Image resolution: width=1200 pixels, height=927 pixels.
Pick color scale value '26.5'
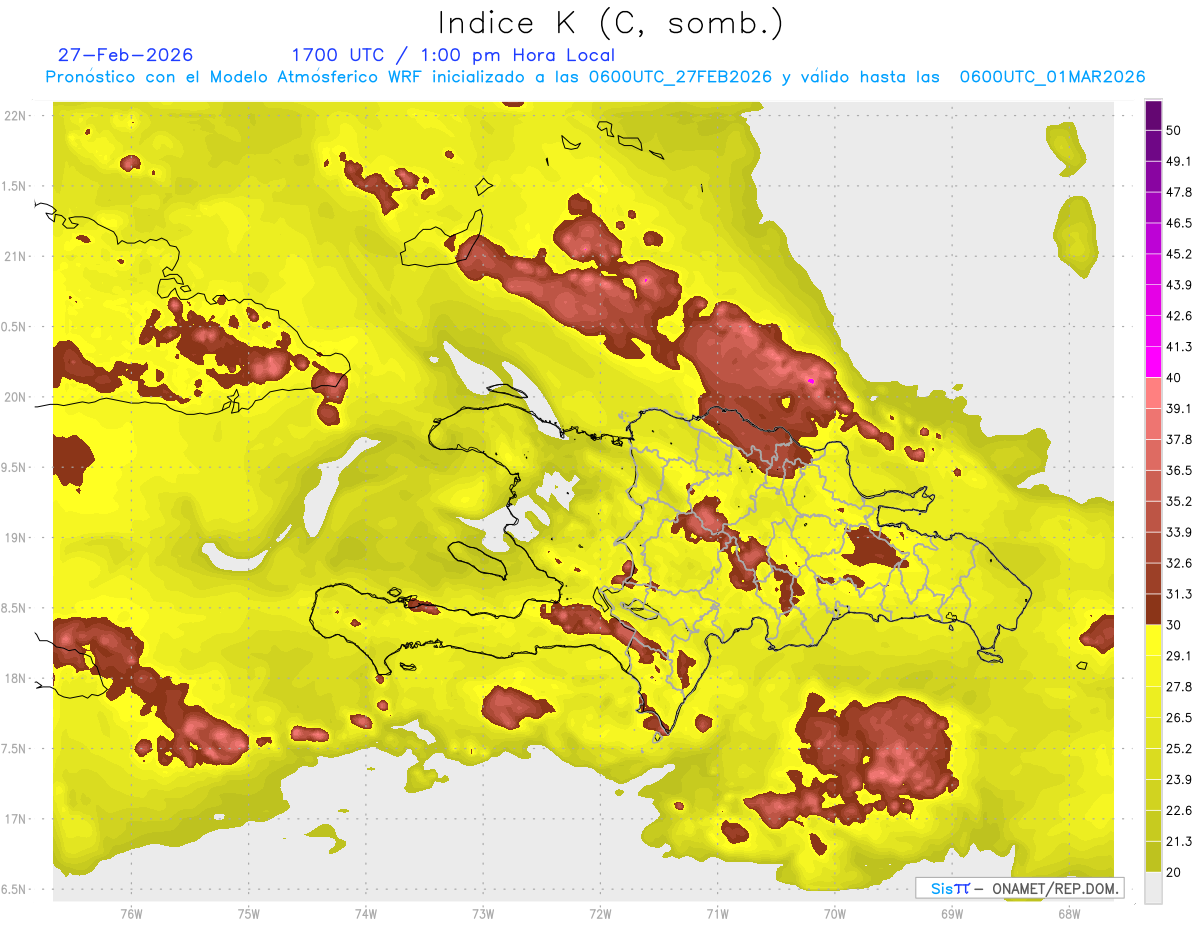pos(1179,718)
